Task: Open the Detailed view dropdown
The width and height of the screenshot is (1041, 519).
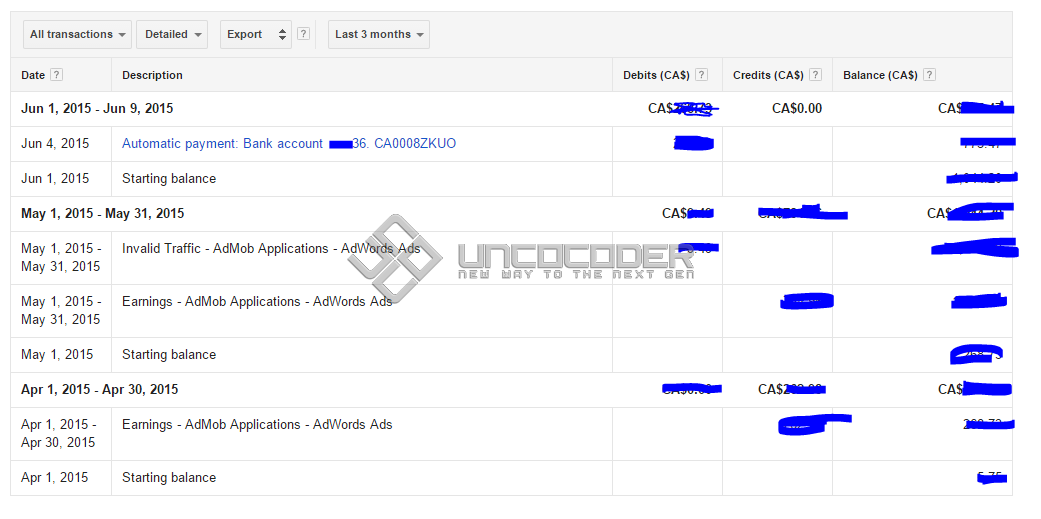Action: coord(172,35)
